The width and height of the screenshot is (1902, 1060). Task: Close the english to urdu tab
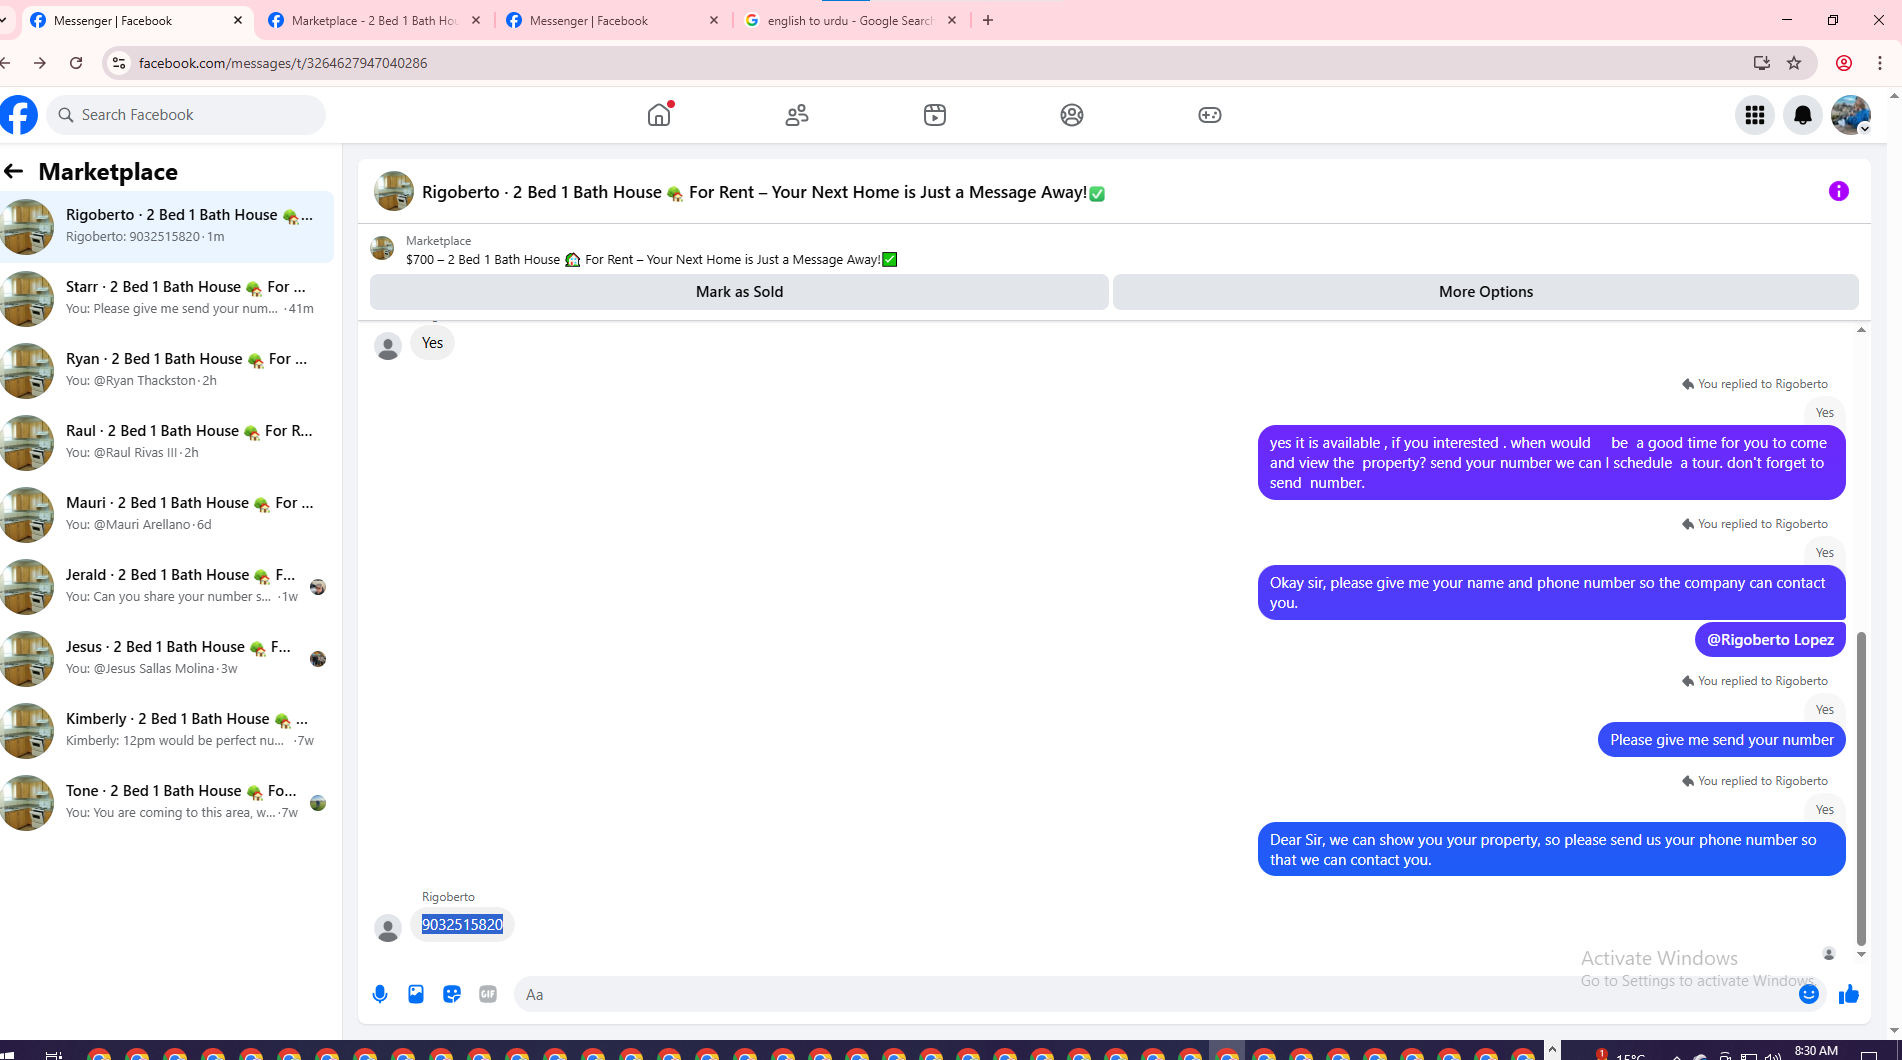click(952, 20)
